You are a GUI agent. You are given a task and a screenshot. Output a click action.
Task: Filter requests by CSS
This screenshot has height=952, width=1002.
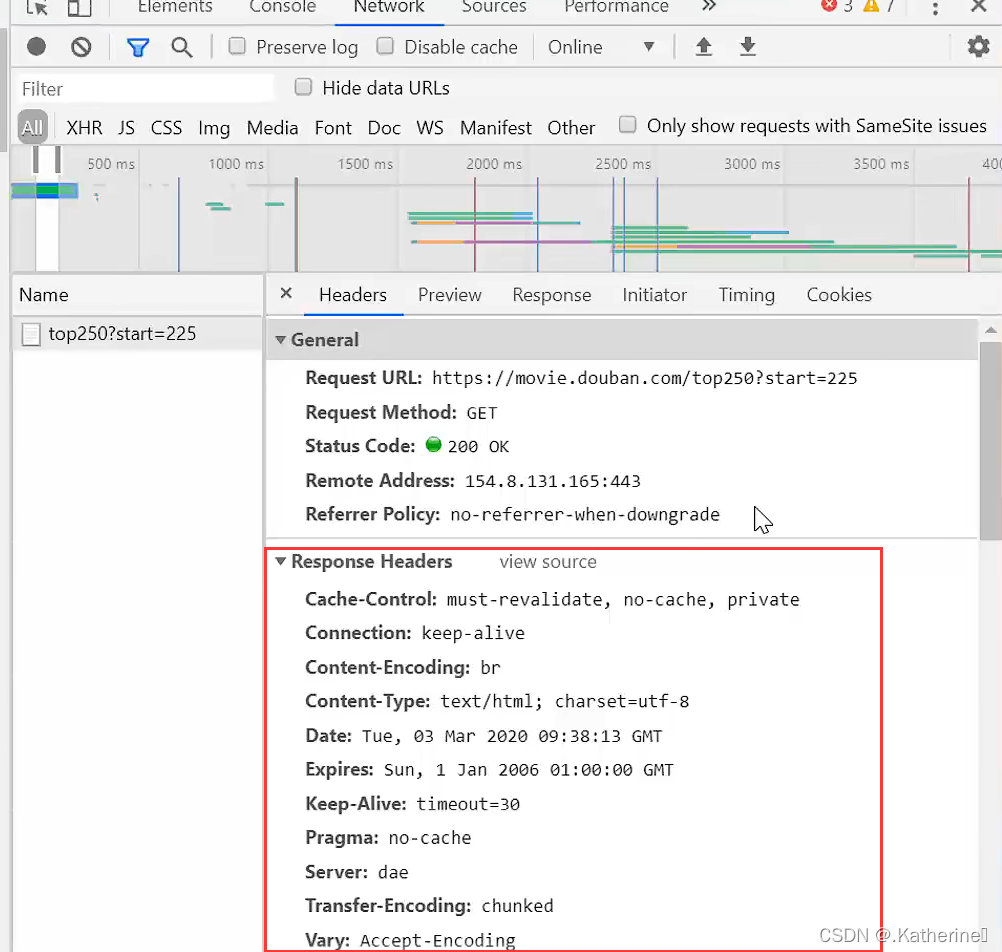167,128
